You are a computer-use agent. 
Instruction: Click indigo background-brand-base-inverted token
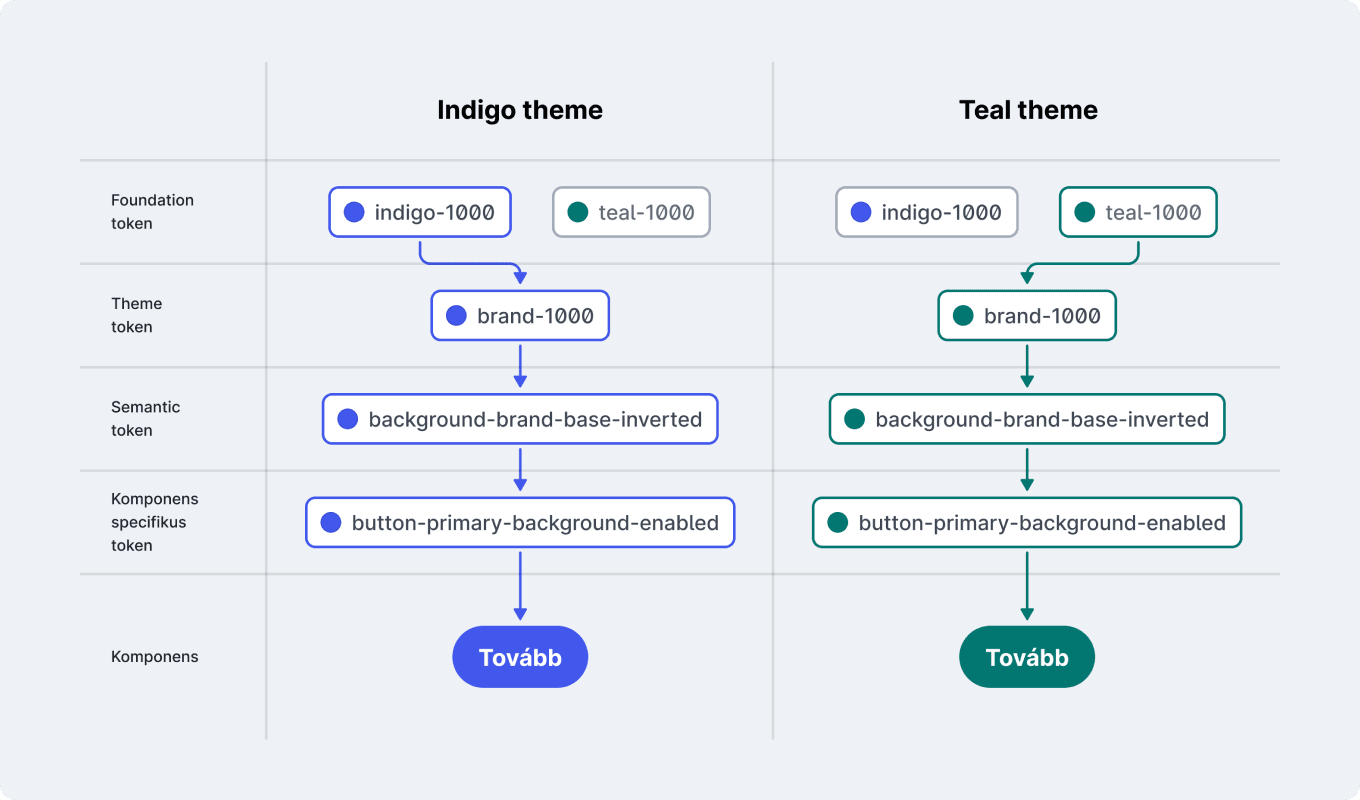click(x=520, y=419)
